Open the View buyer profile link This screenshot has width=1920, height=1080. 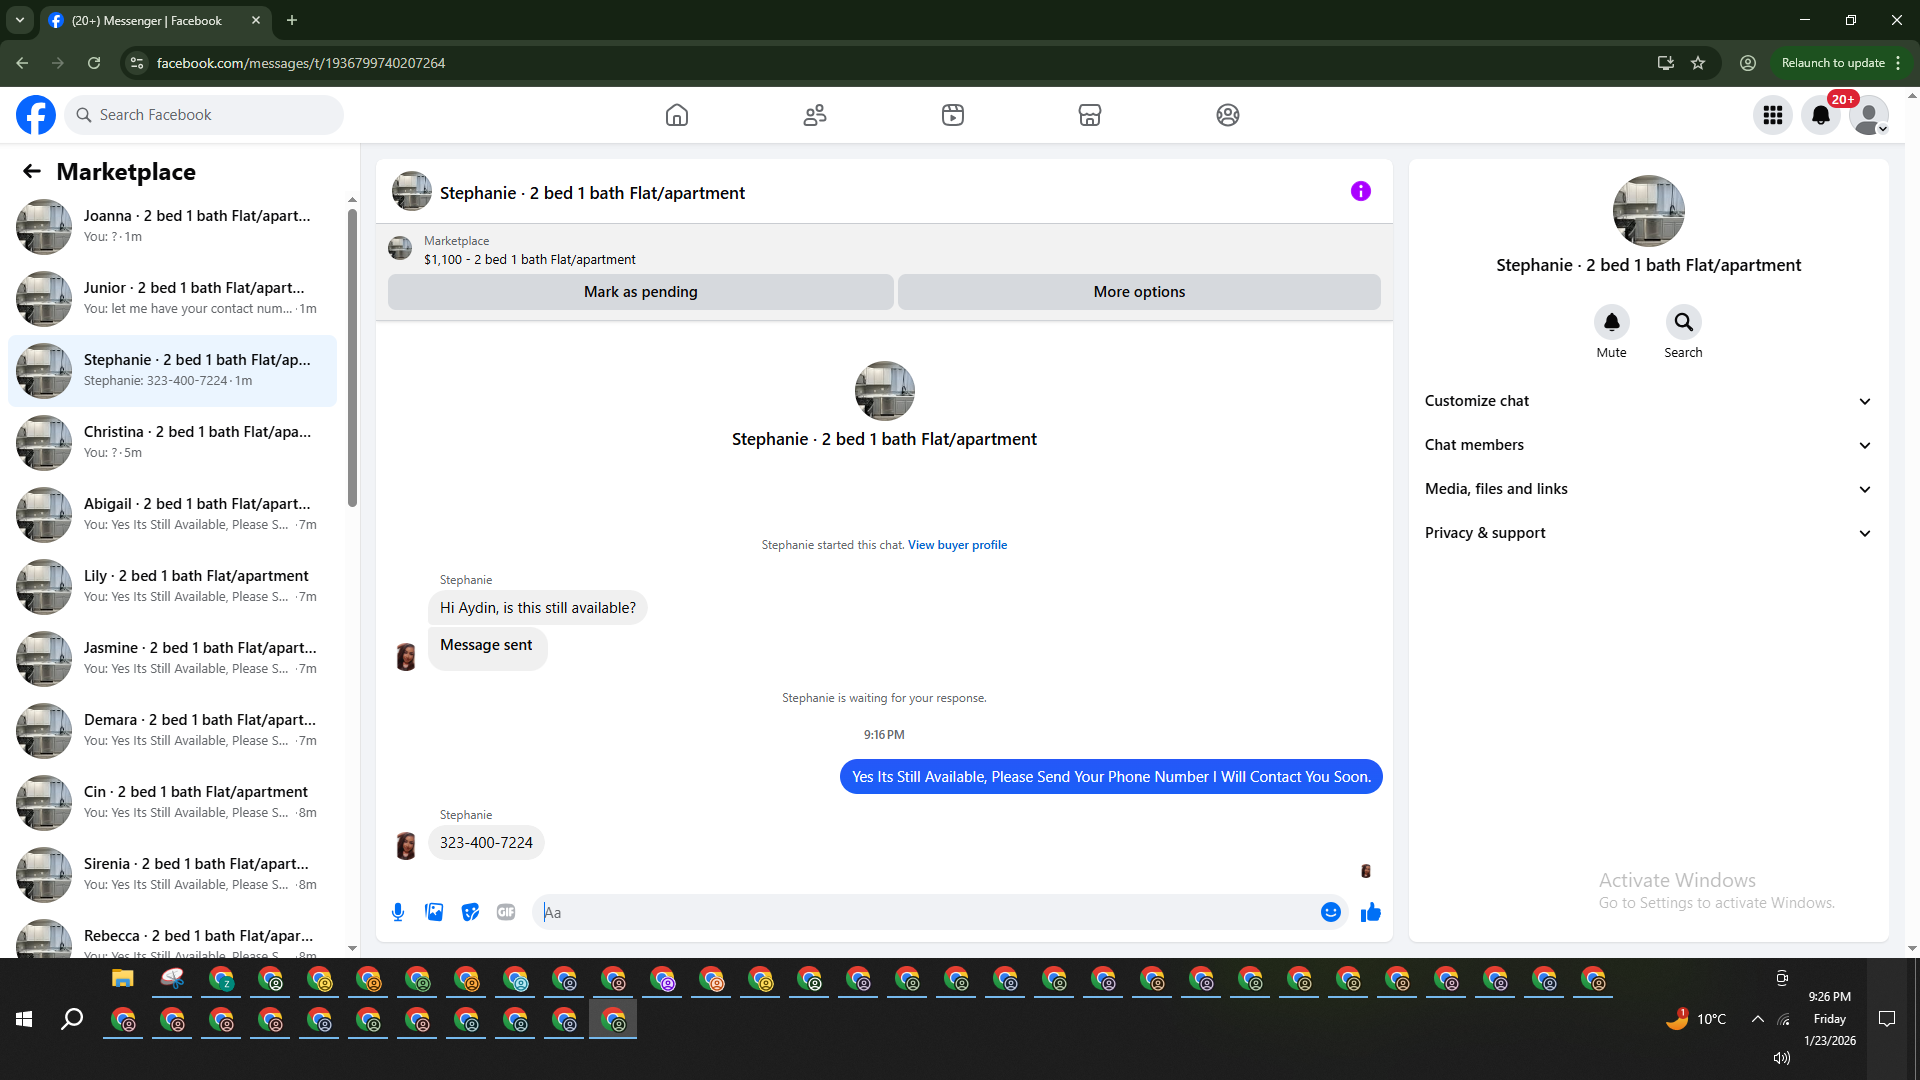tap(957, 545)
